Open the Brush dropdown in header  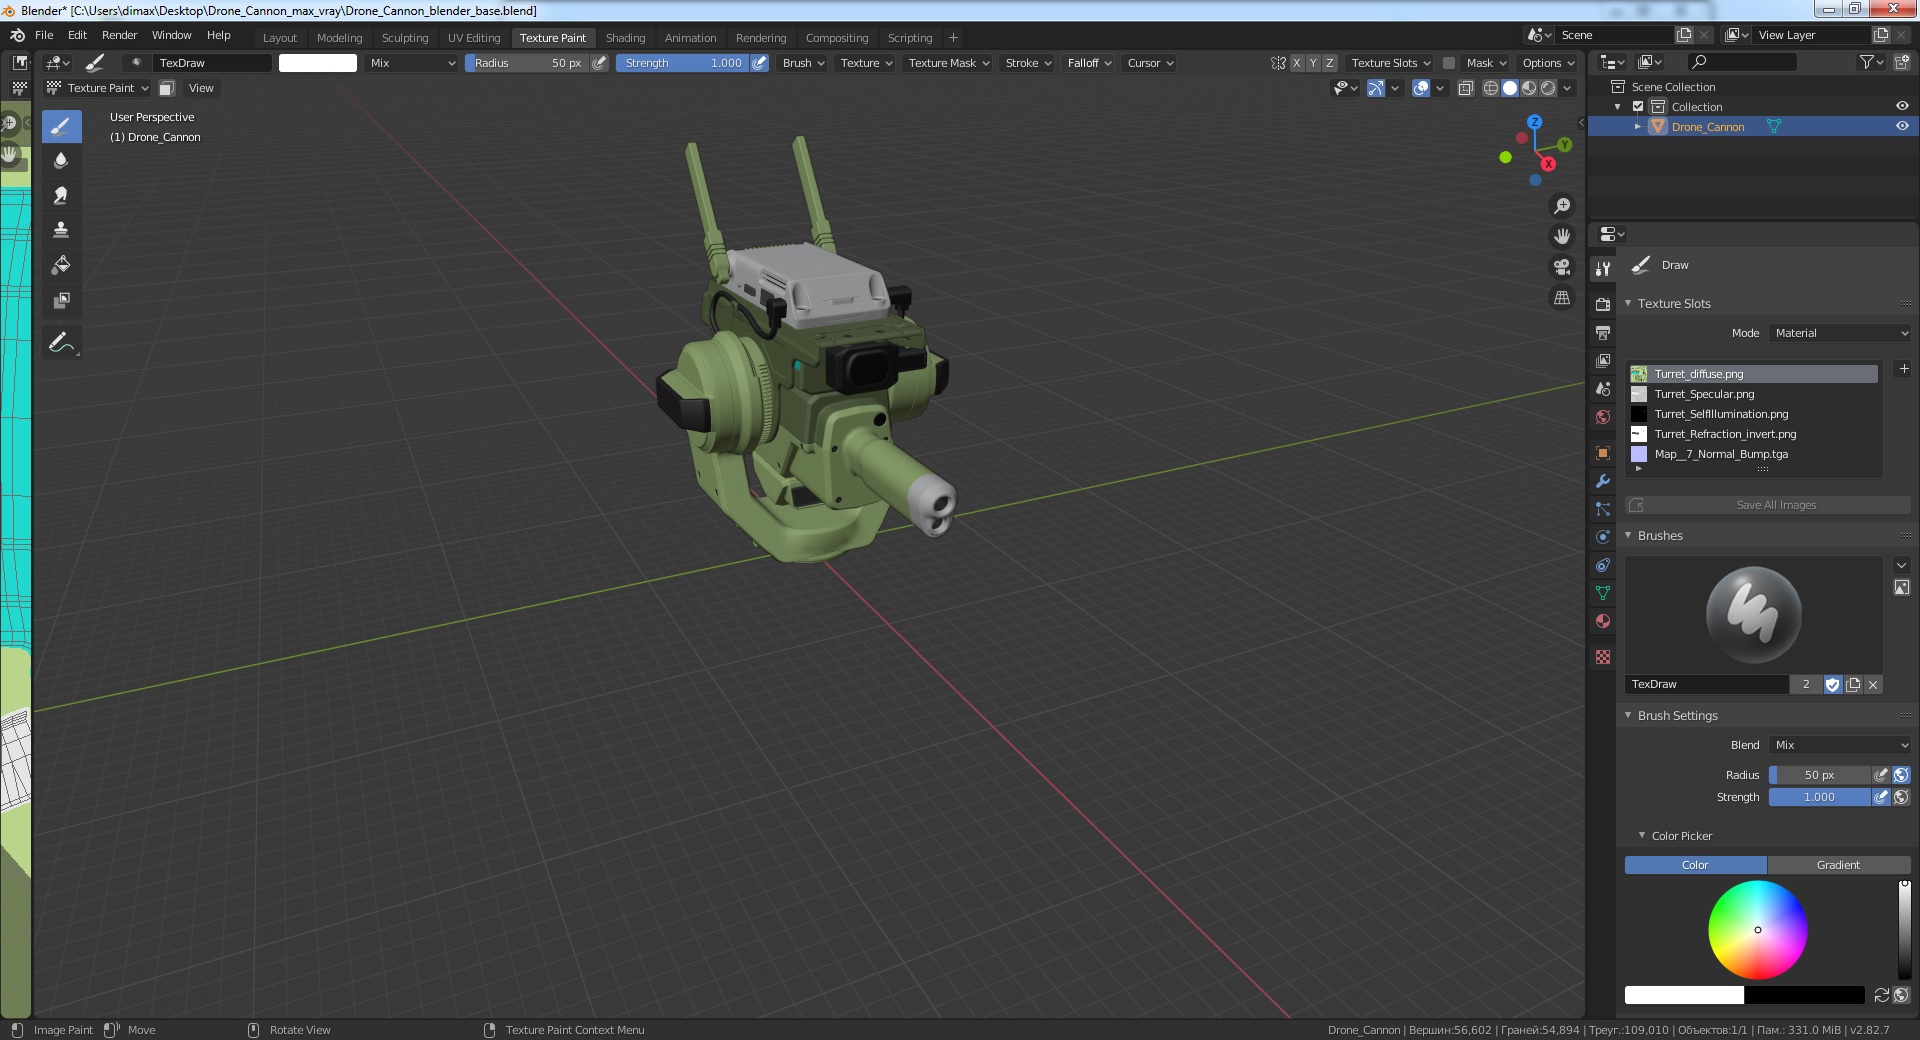pos(803,63)
